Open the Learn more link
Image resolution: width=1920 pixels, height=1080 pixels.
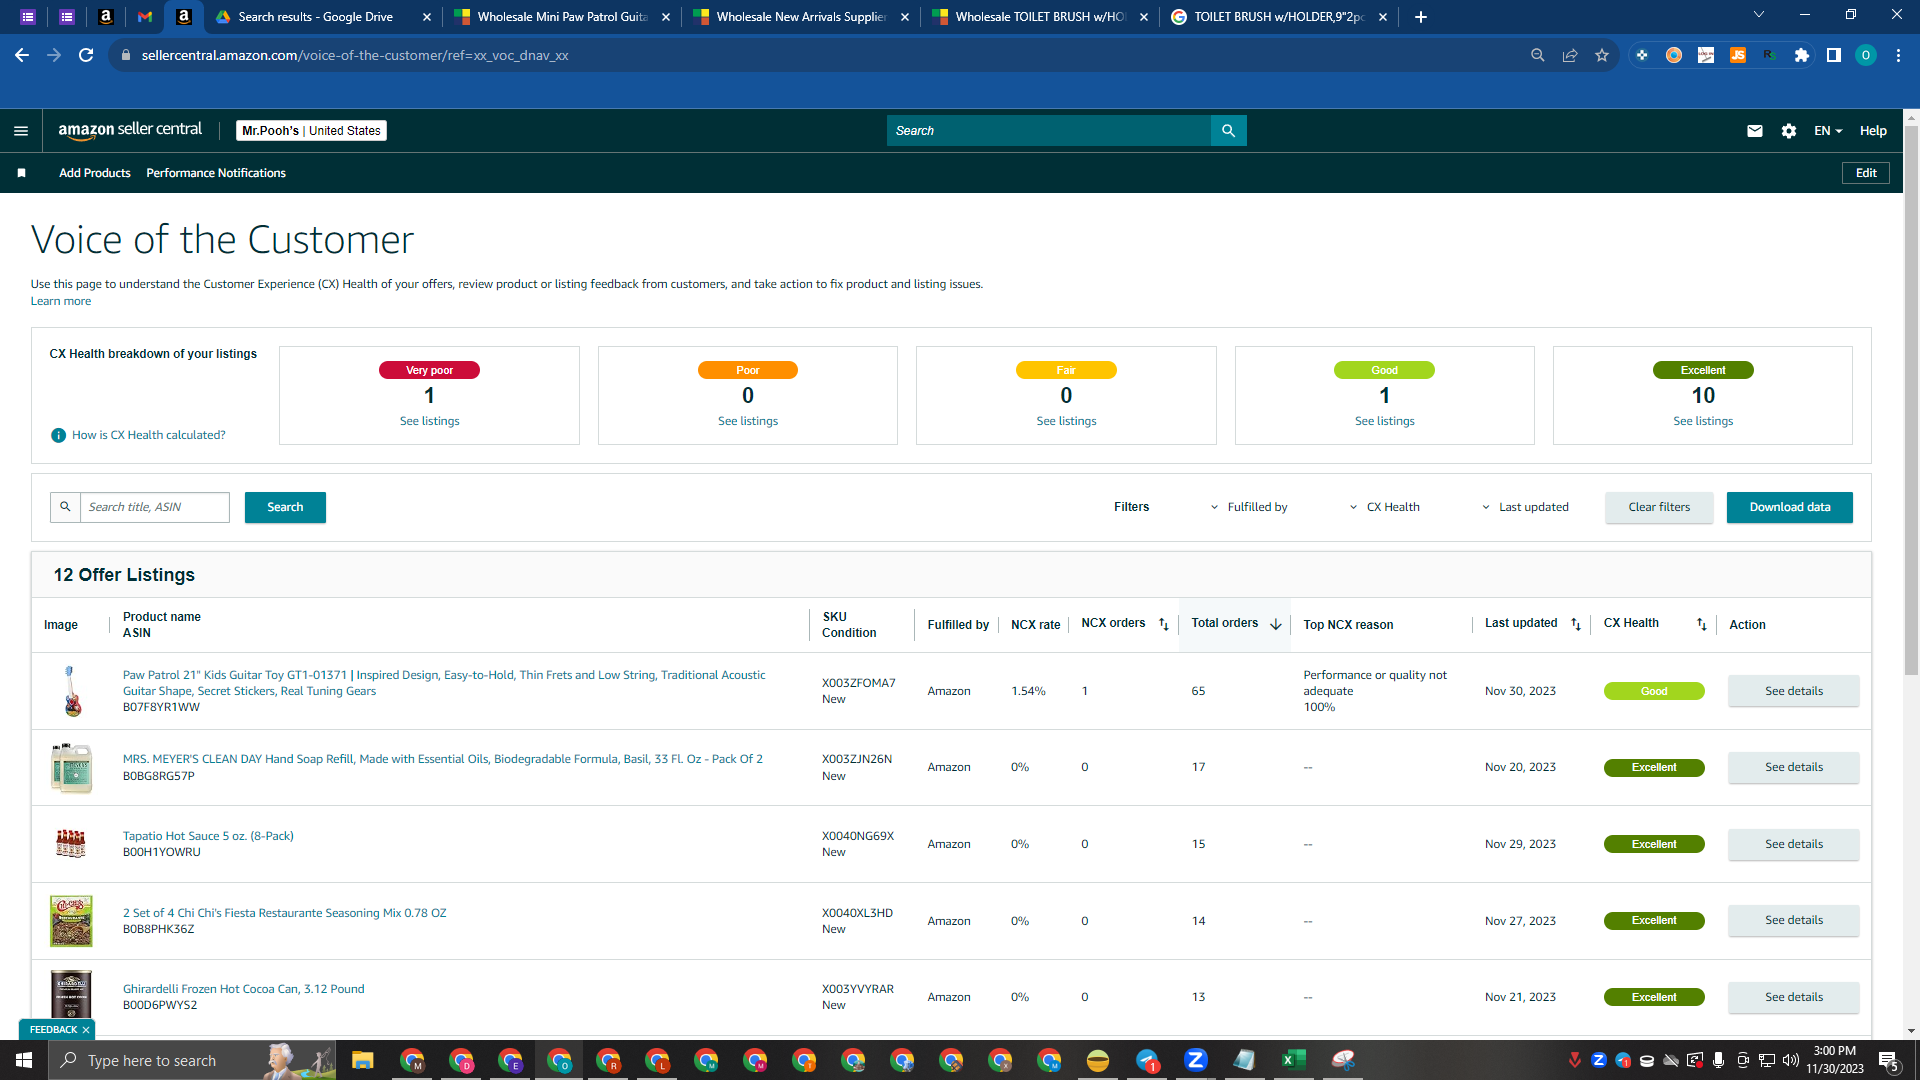[61, 301]
